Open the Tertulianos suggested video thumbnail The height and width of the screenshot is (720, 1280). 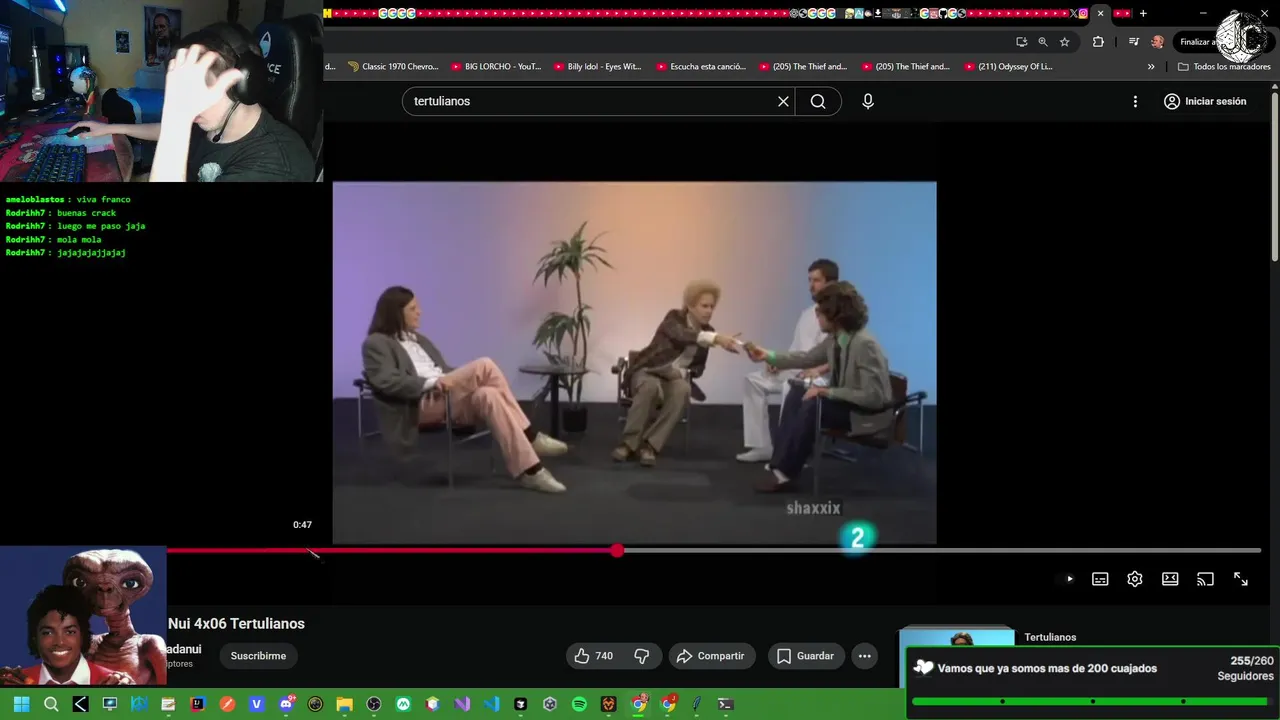pos(957,638)
